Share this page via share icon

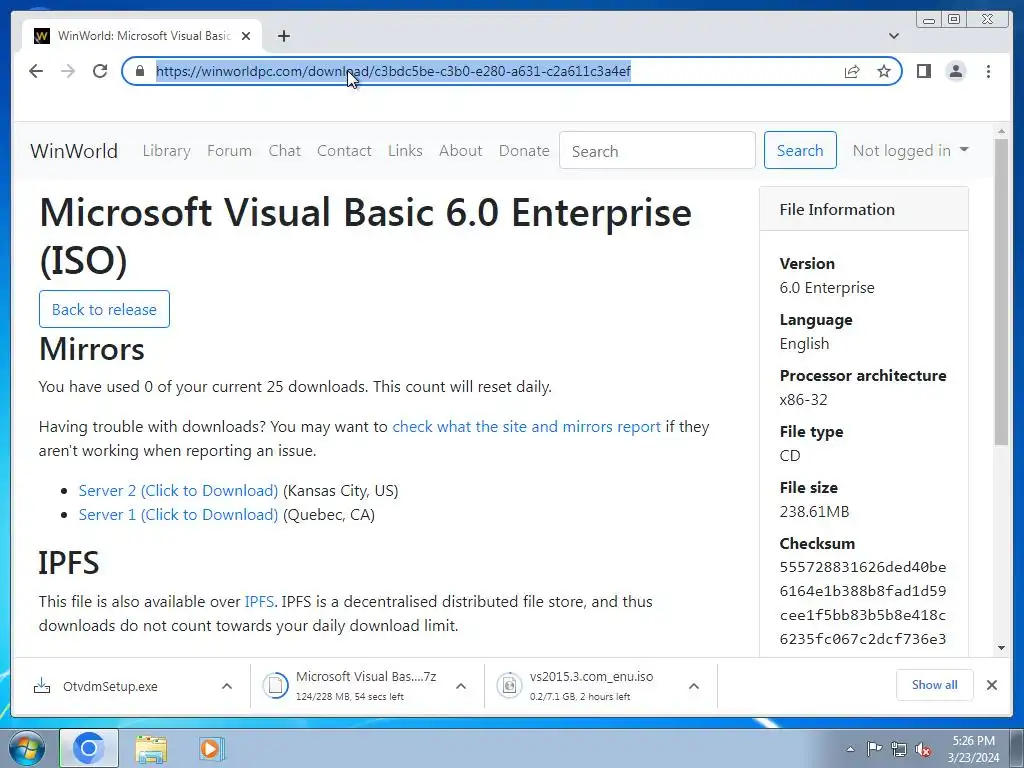point(852,71)
